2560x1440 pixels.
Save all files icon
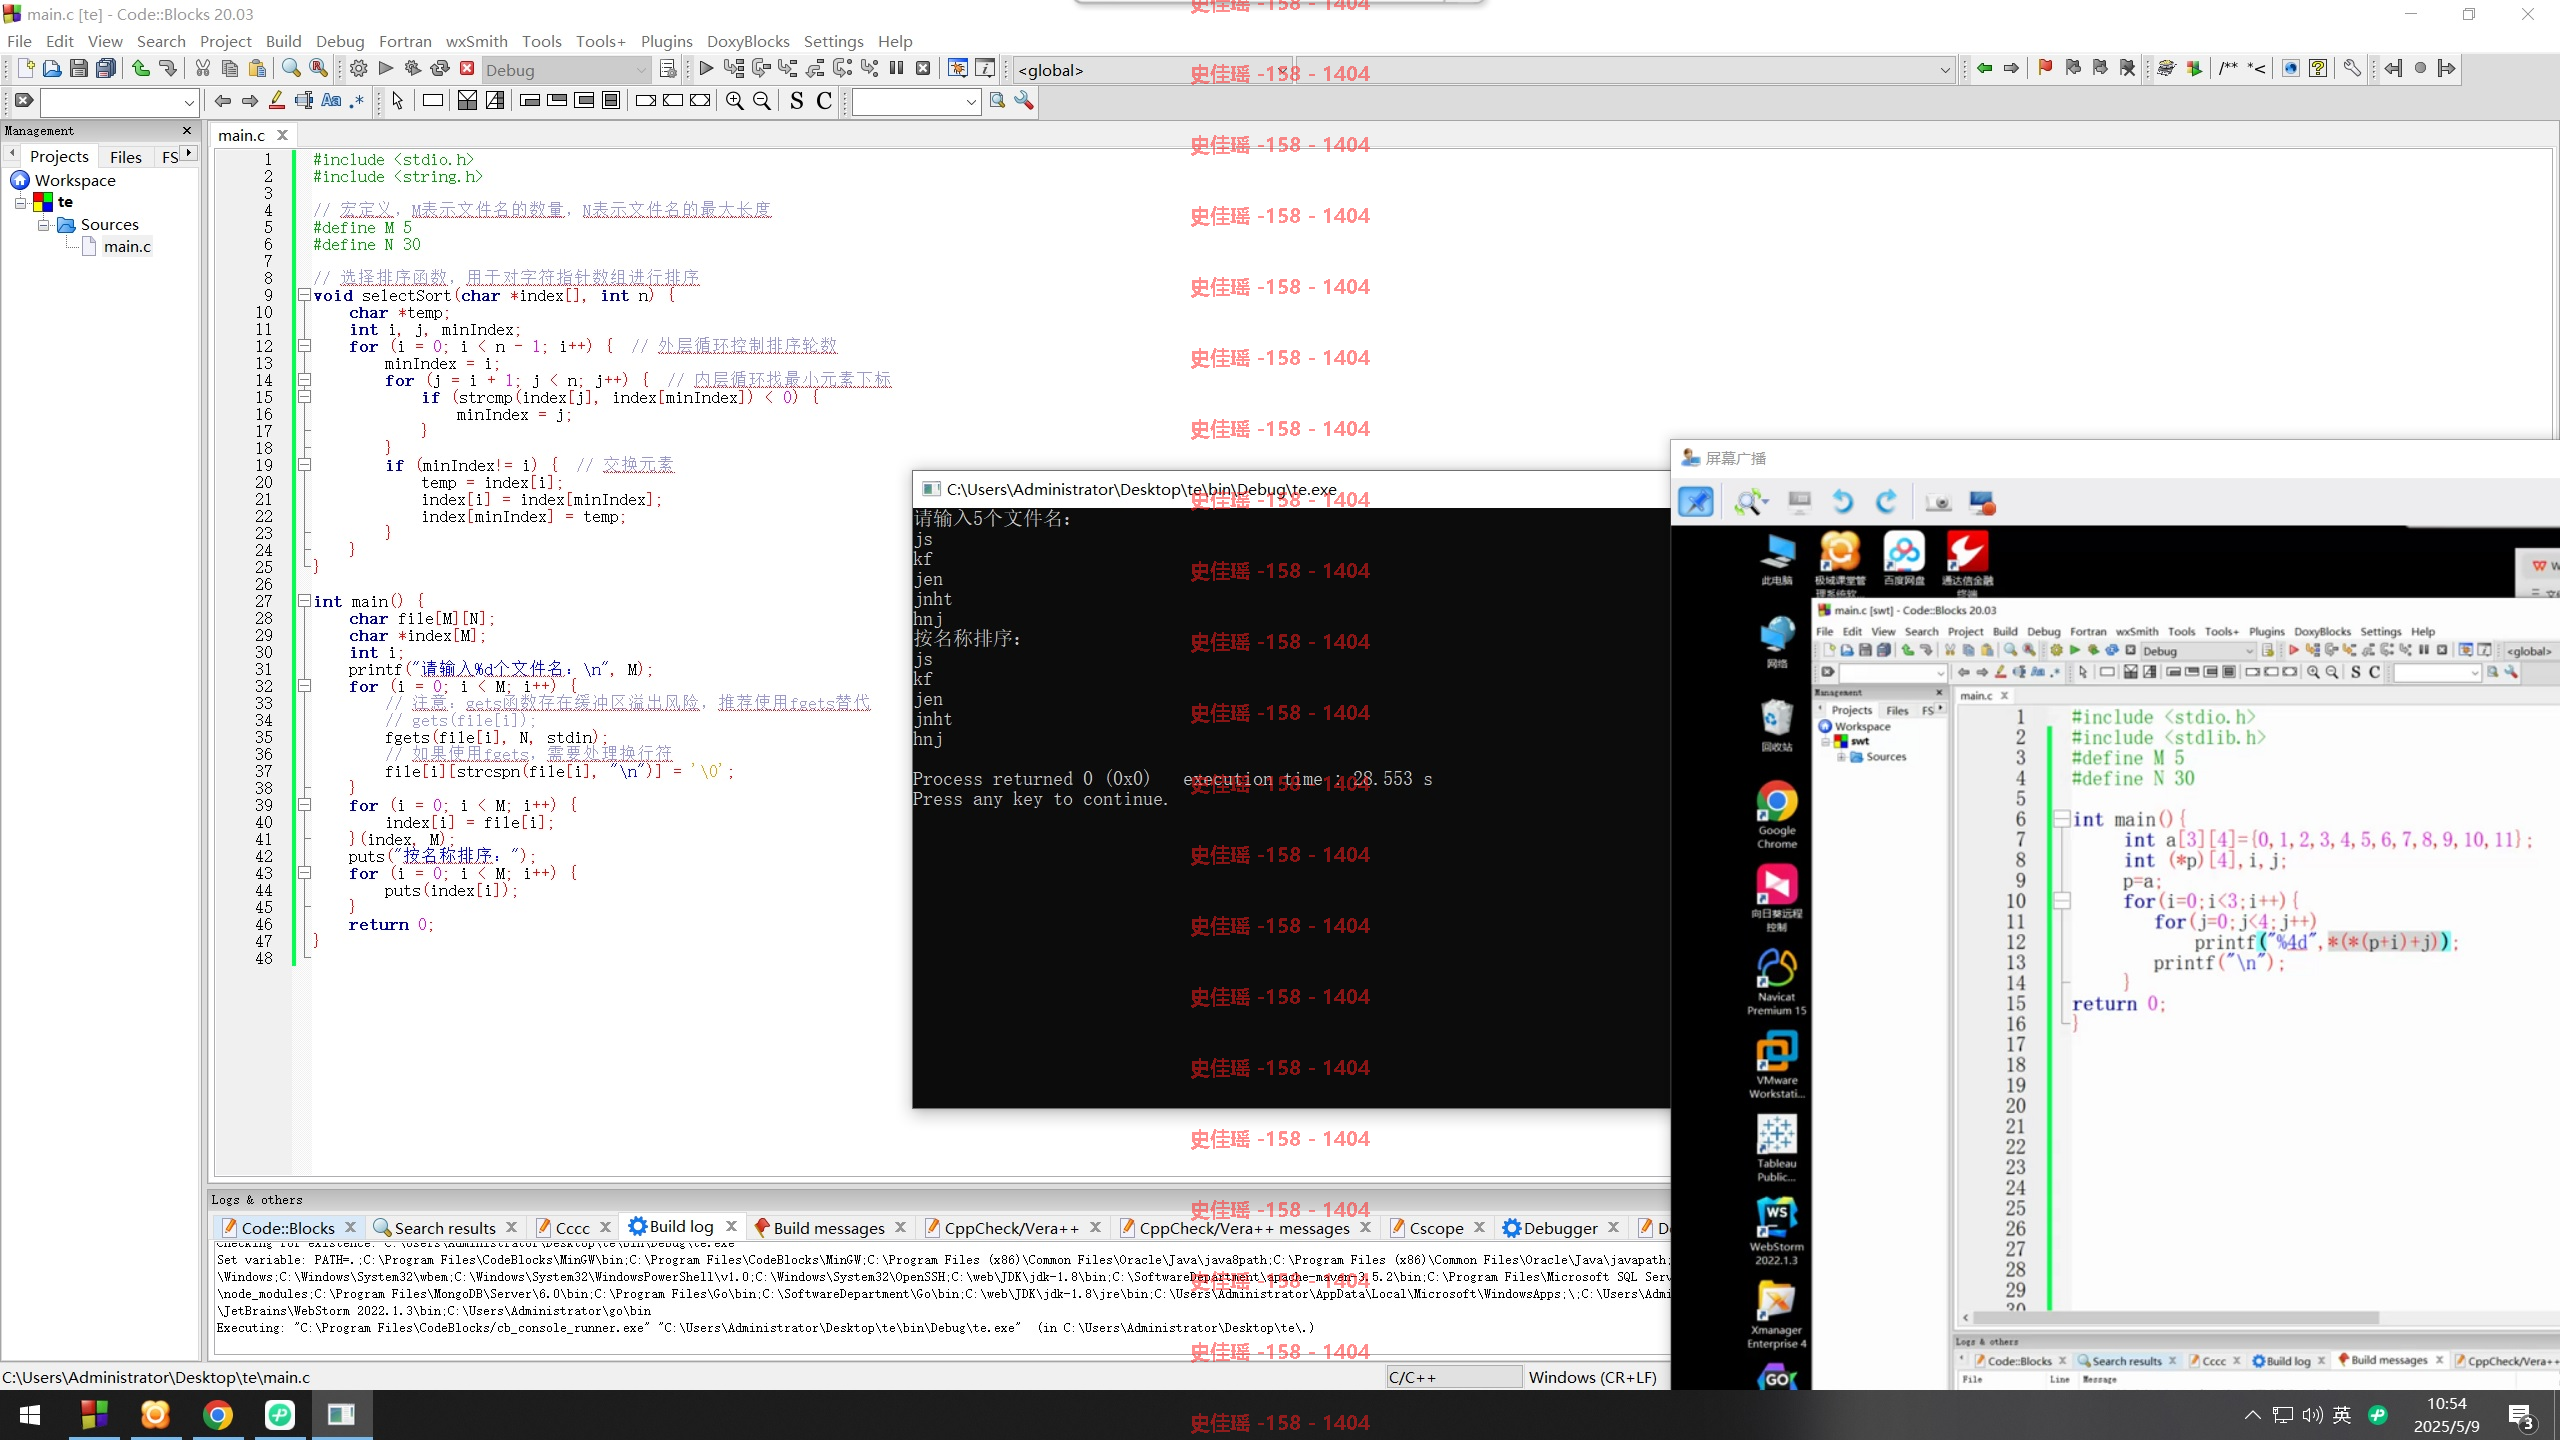(x=106, y=69)
